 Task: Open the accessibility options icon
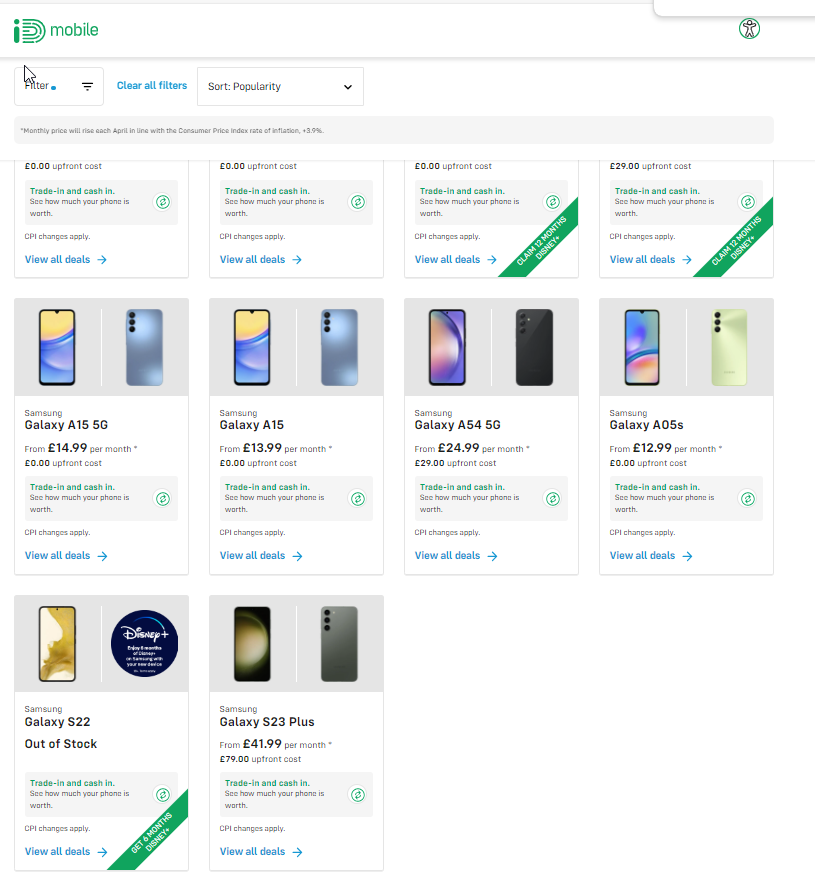tap(749, 28)
